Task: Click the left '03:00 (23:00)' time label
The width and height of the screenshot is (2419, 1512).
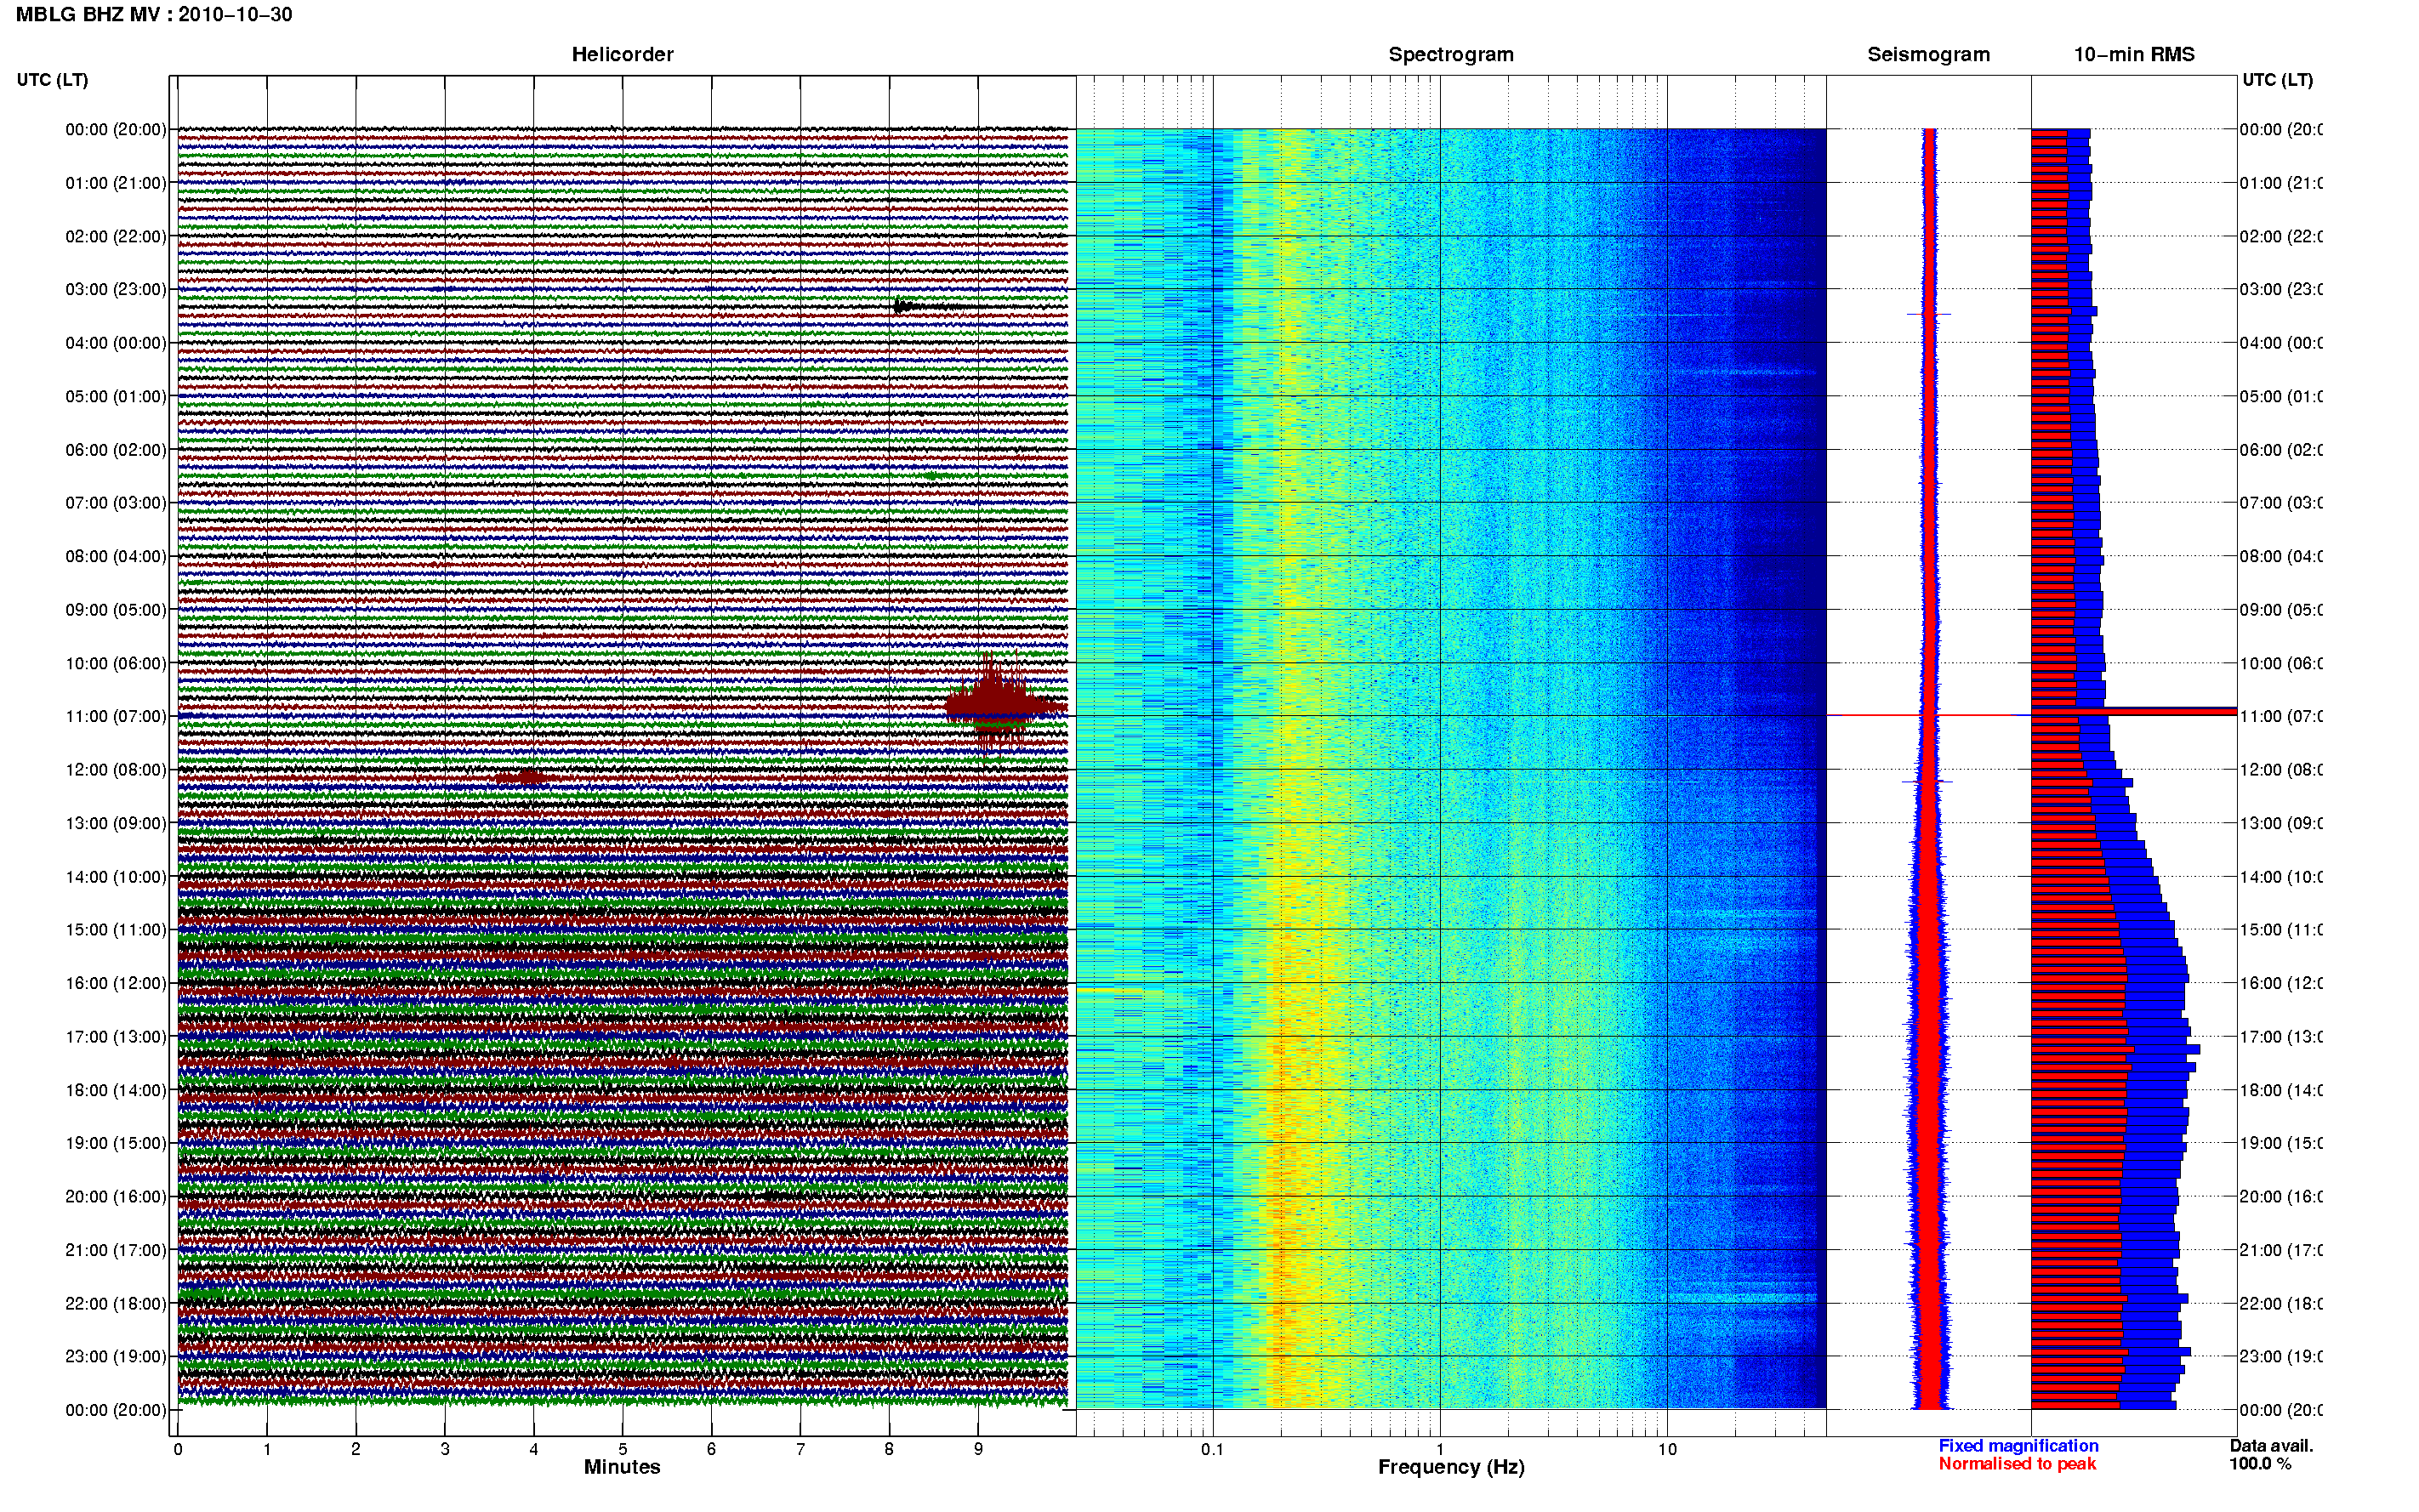Action: click(116, 289)
